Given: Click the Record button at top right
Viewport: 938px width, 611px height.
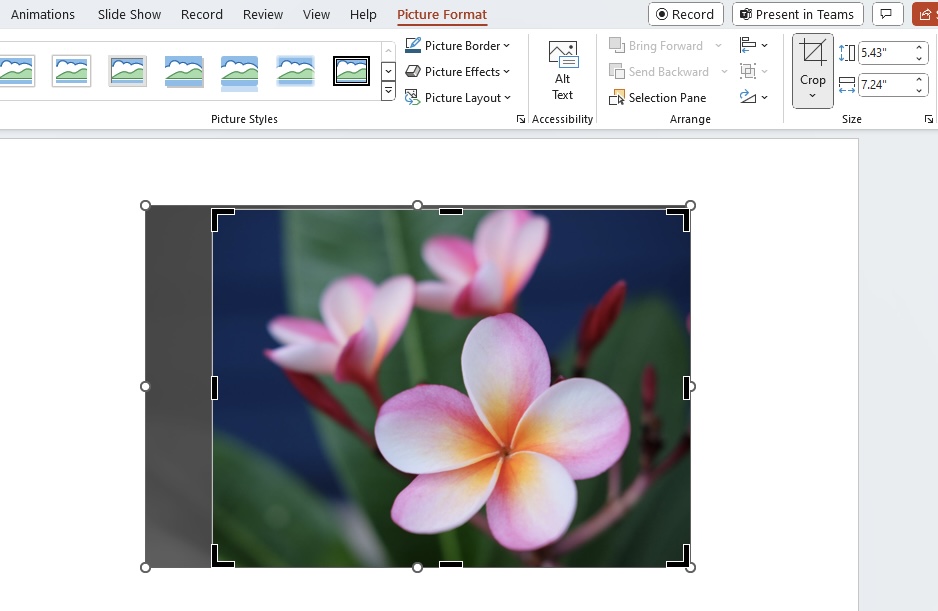Looking at the screenshot, I should coord(686,14).
